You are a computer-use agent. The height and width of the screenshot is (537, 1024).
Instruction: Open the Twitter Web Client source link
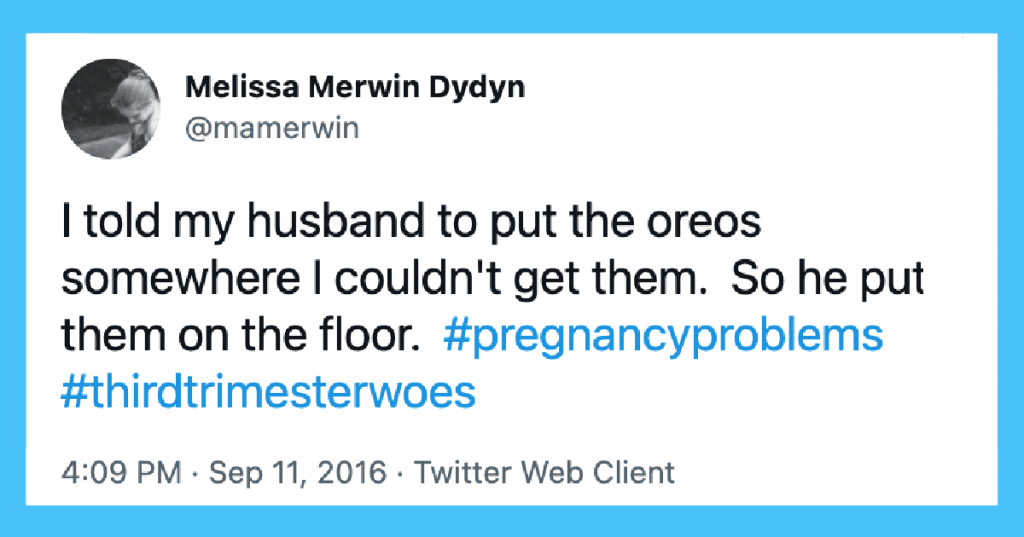tap(545, 472)
